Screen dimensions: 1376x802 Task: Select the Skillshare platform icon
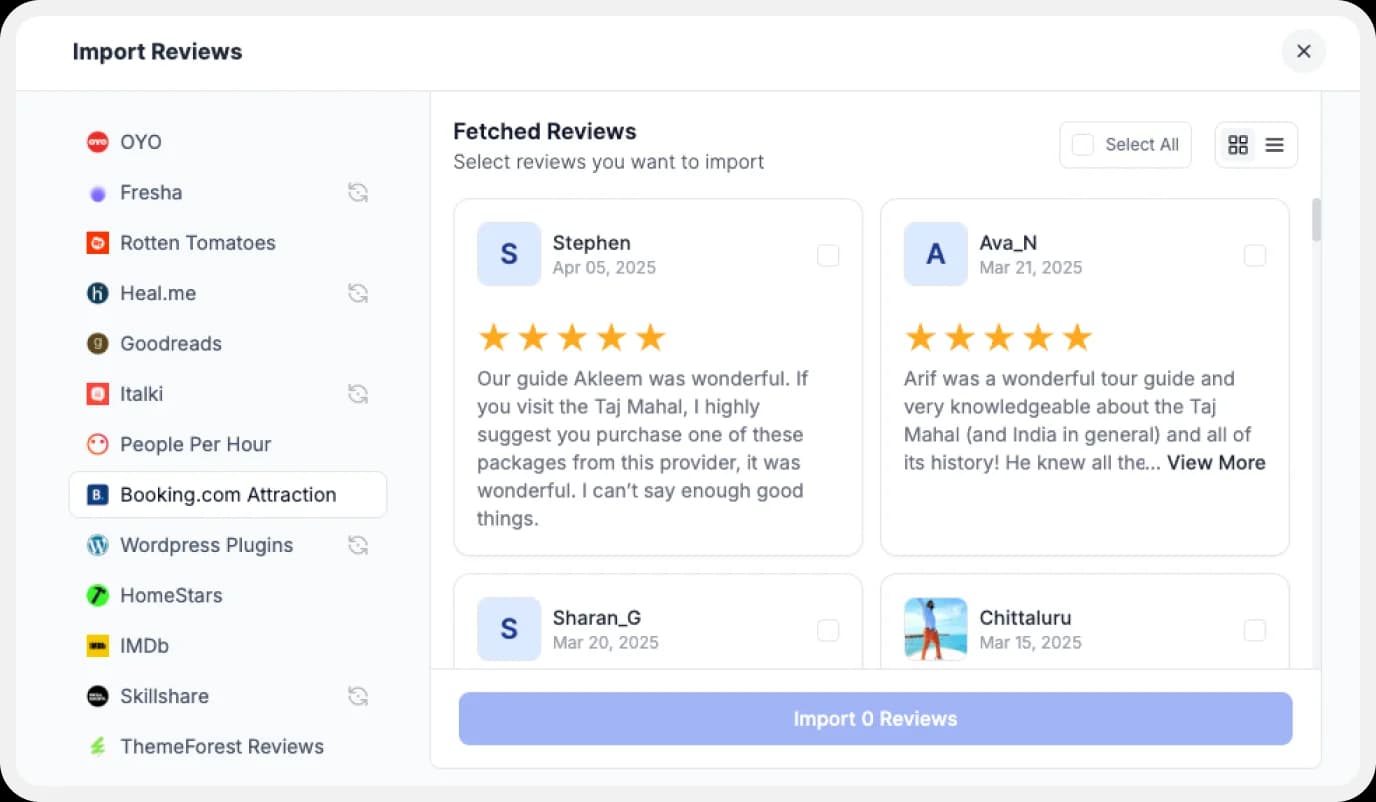point(97,695)
